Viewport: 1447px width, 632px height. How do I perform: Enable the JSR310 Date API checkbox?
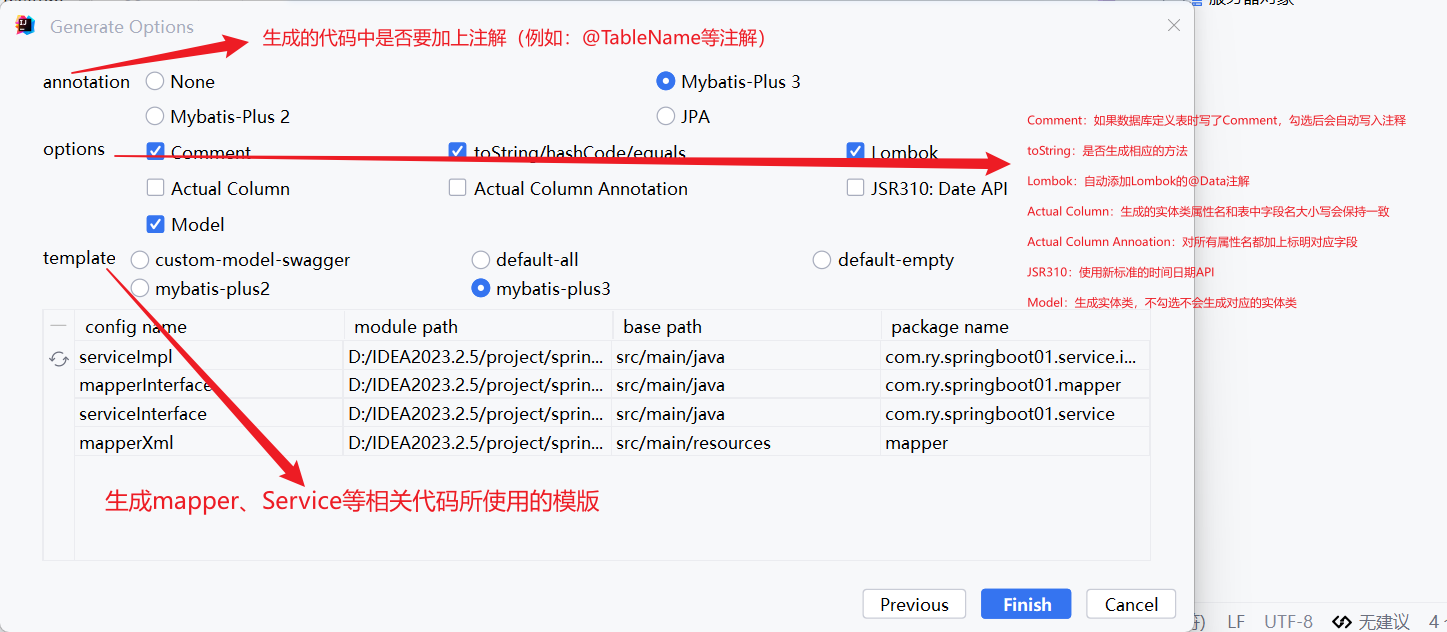(856, 187)
